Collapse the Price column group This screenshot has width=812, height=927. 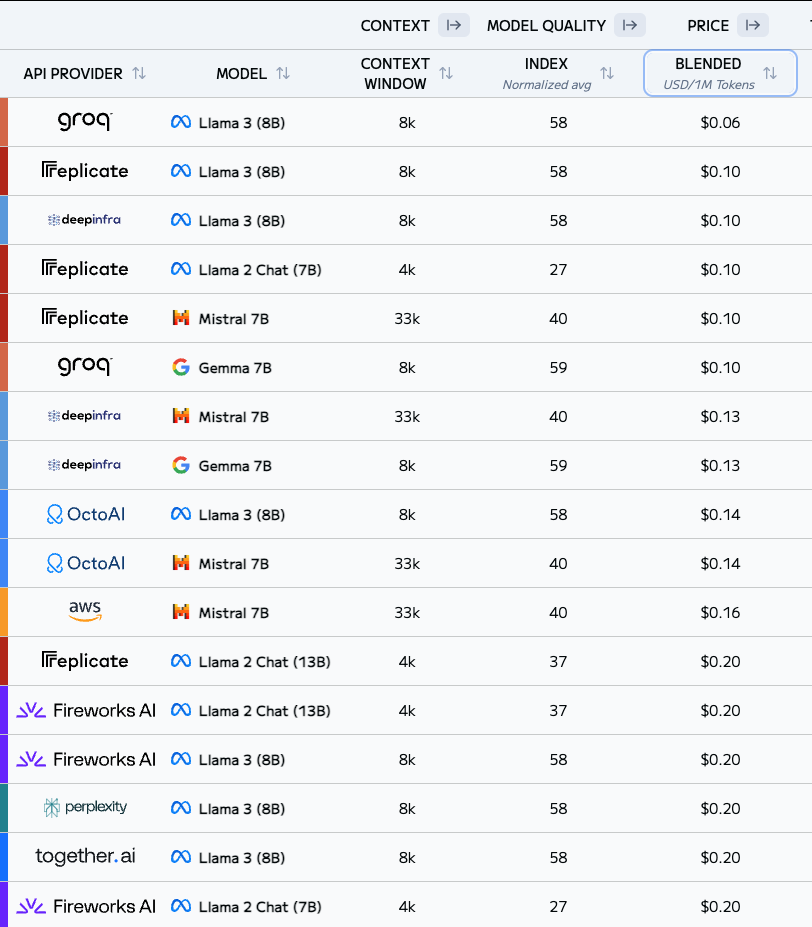point(753,26)
